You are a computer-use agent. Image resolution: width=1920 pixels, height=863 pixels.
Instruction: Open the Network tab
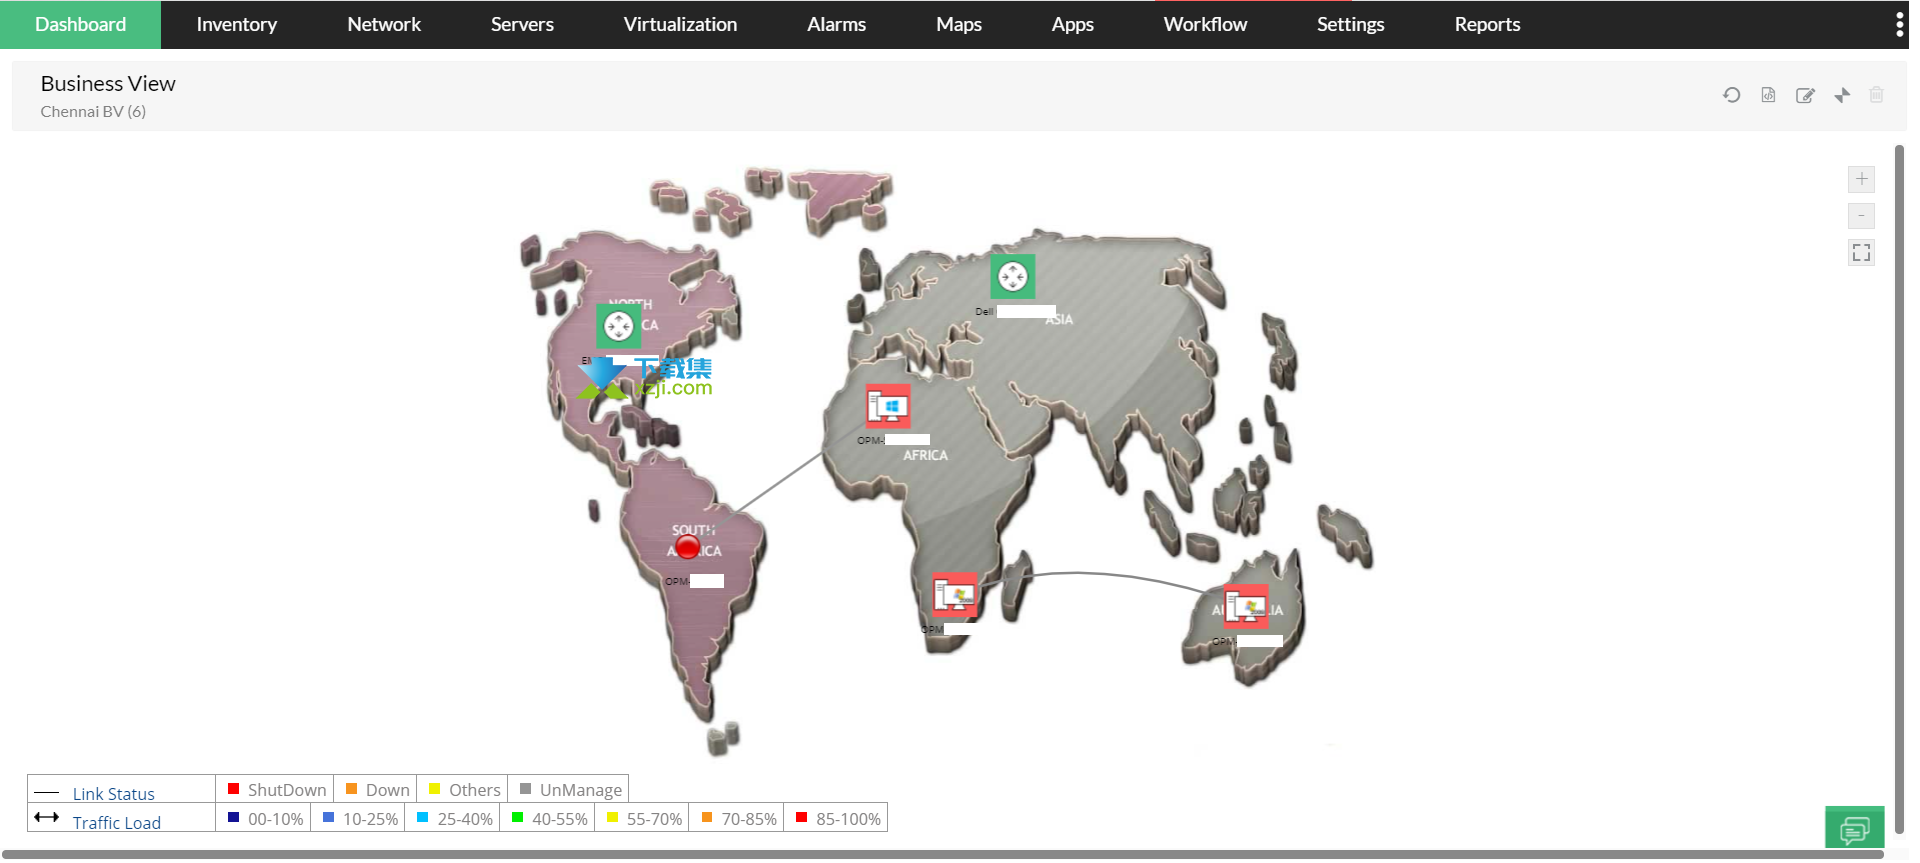coord(384,24)
